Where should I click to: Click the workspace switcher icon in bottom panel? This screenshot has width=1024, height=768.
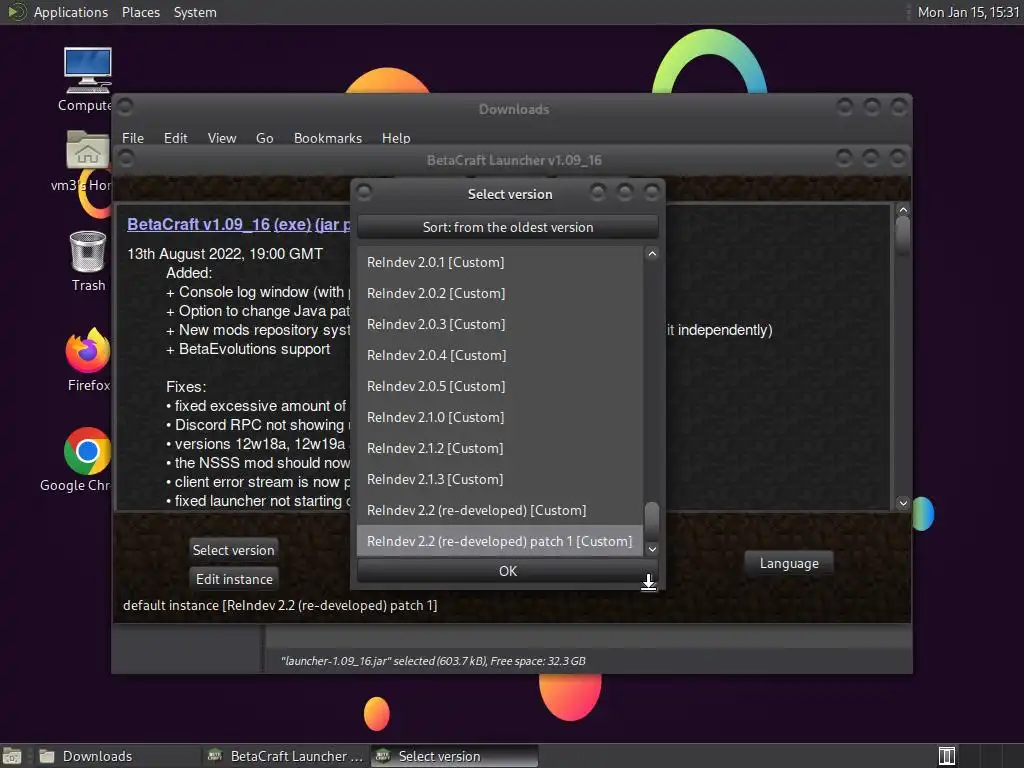[x=947, y=756]
